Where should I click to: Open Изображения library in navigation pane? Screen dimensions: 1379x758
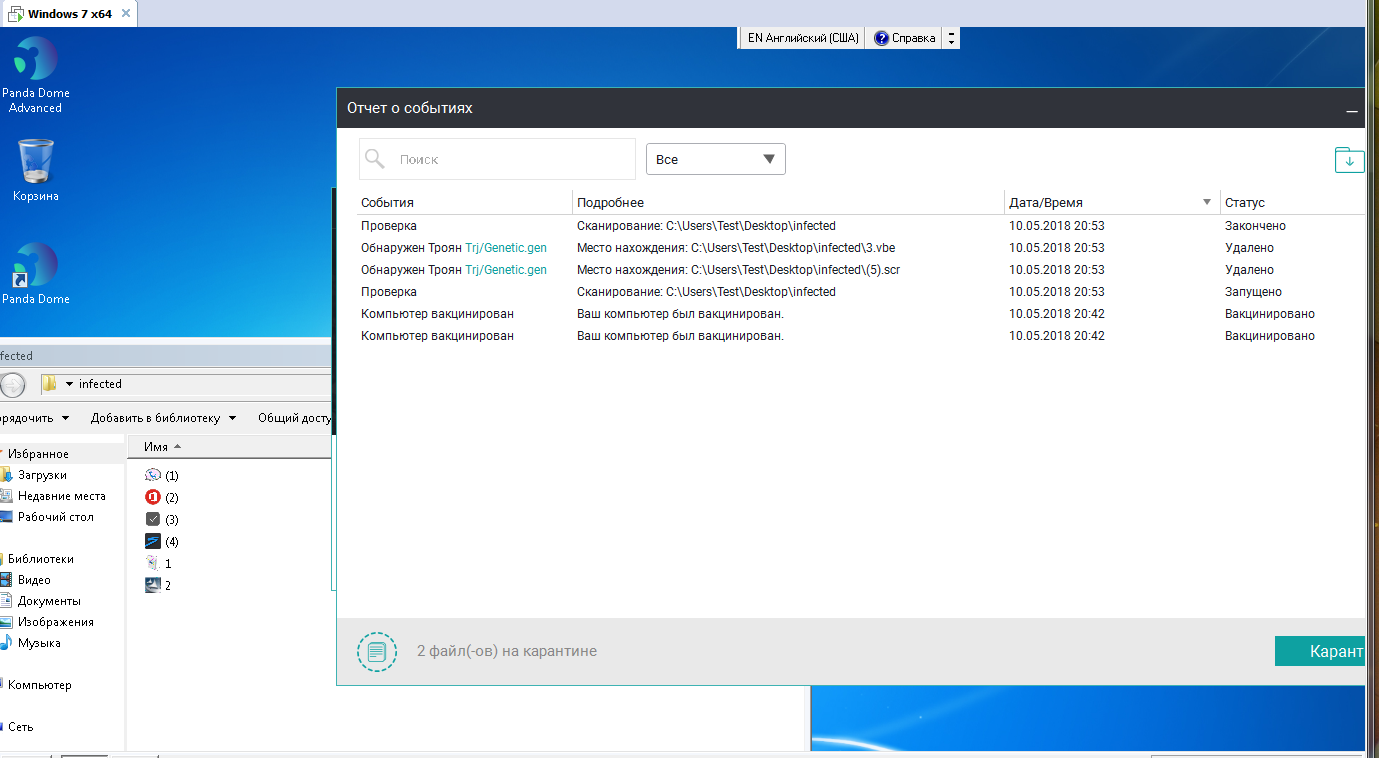point(55,622)
